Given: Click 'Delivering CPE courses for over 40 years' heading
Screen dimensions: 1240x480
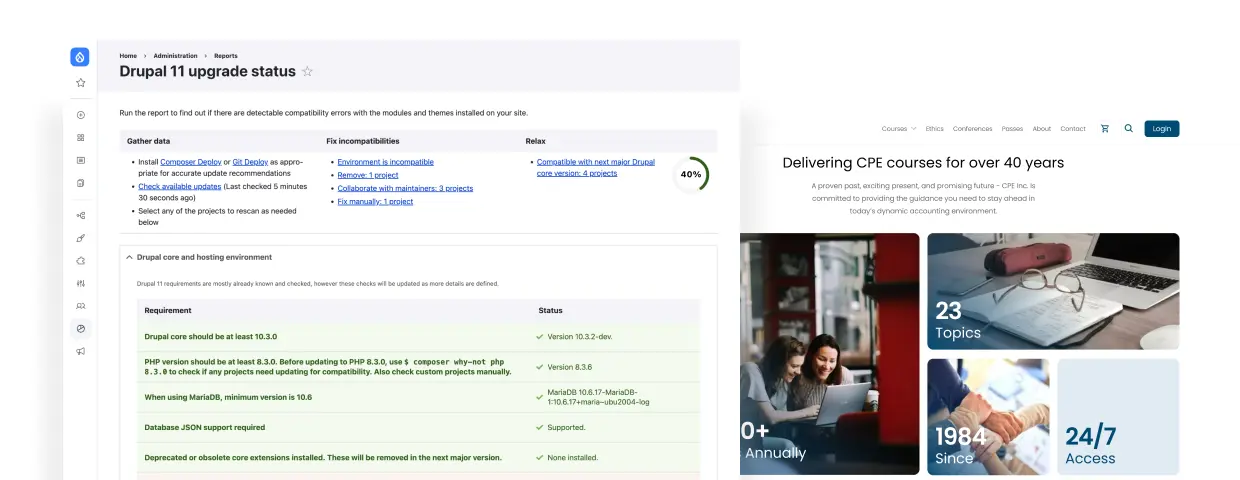Looking at the screenshot, I should 923,163.
